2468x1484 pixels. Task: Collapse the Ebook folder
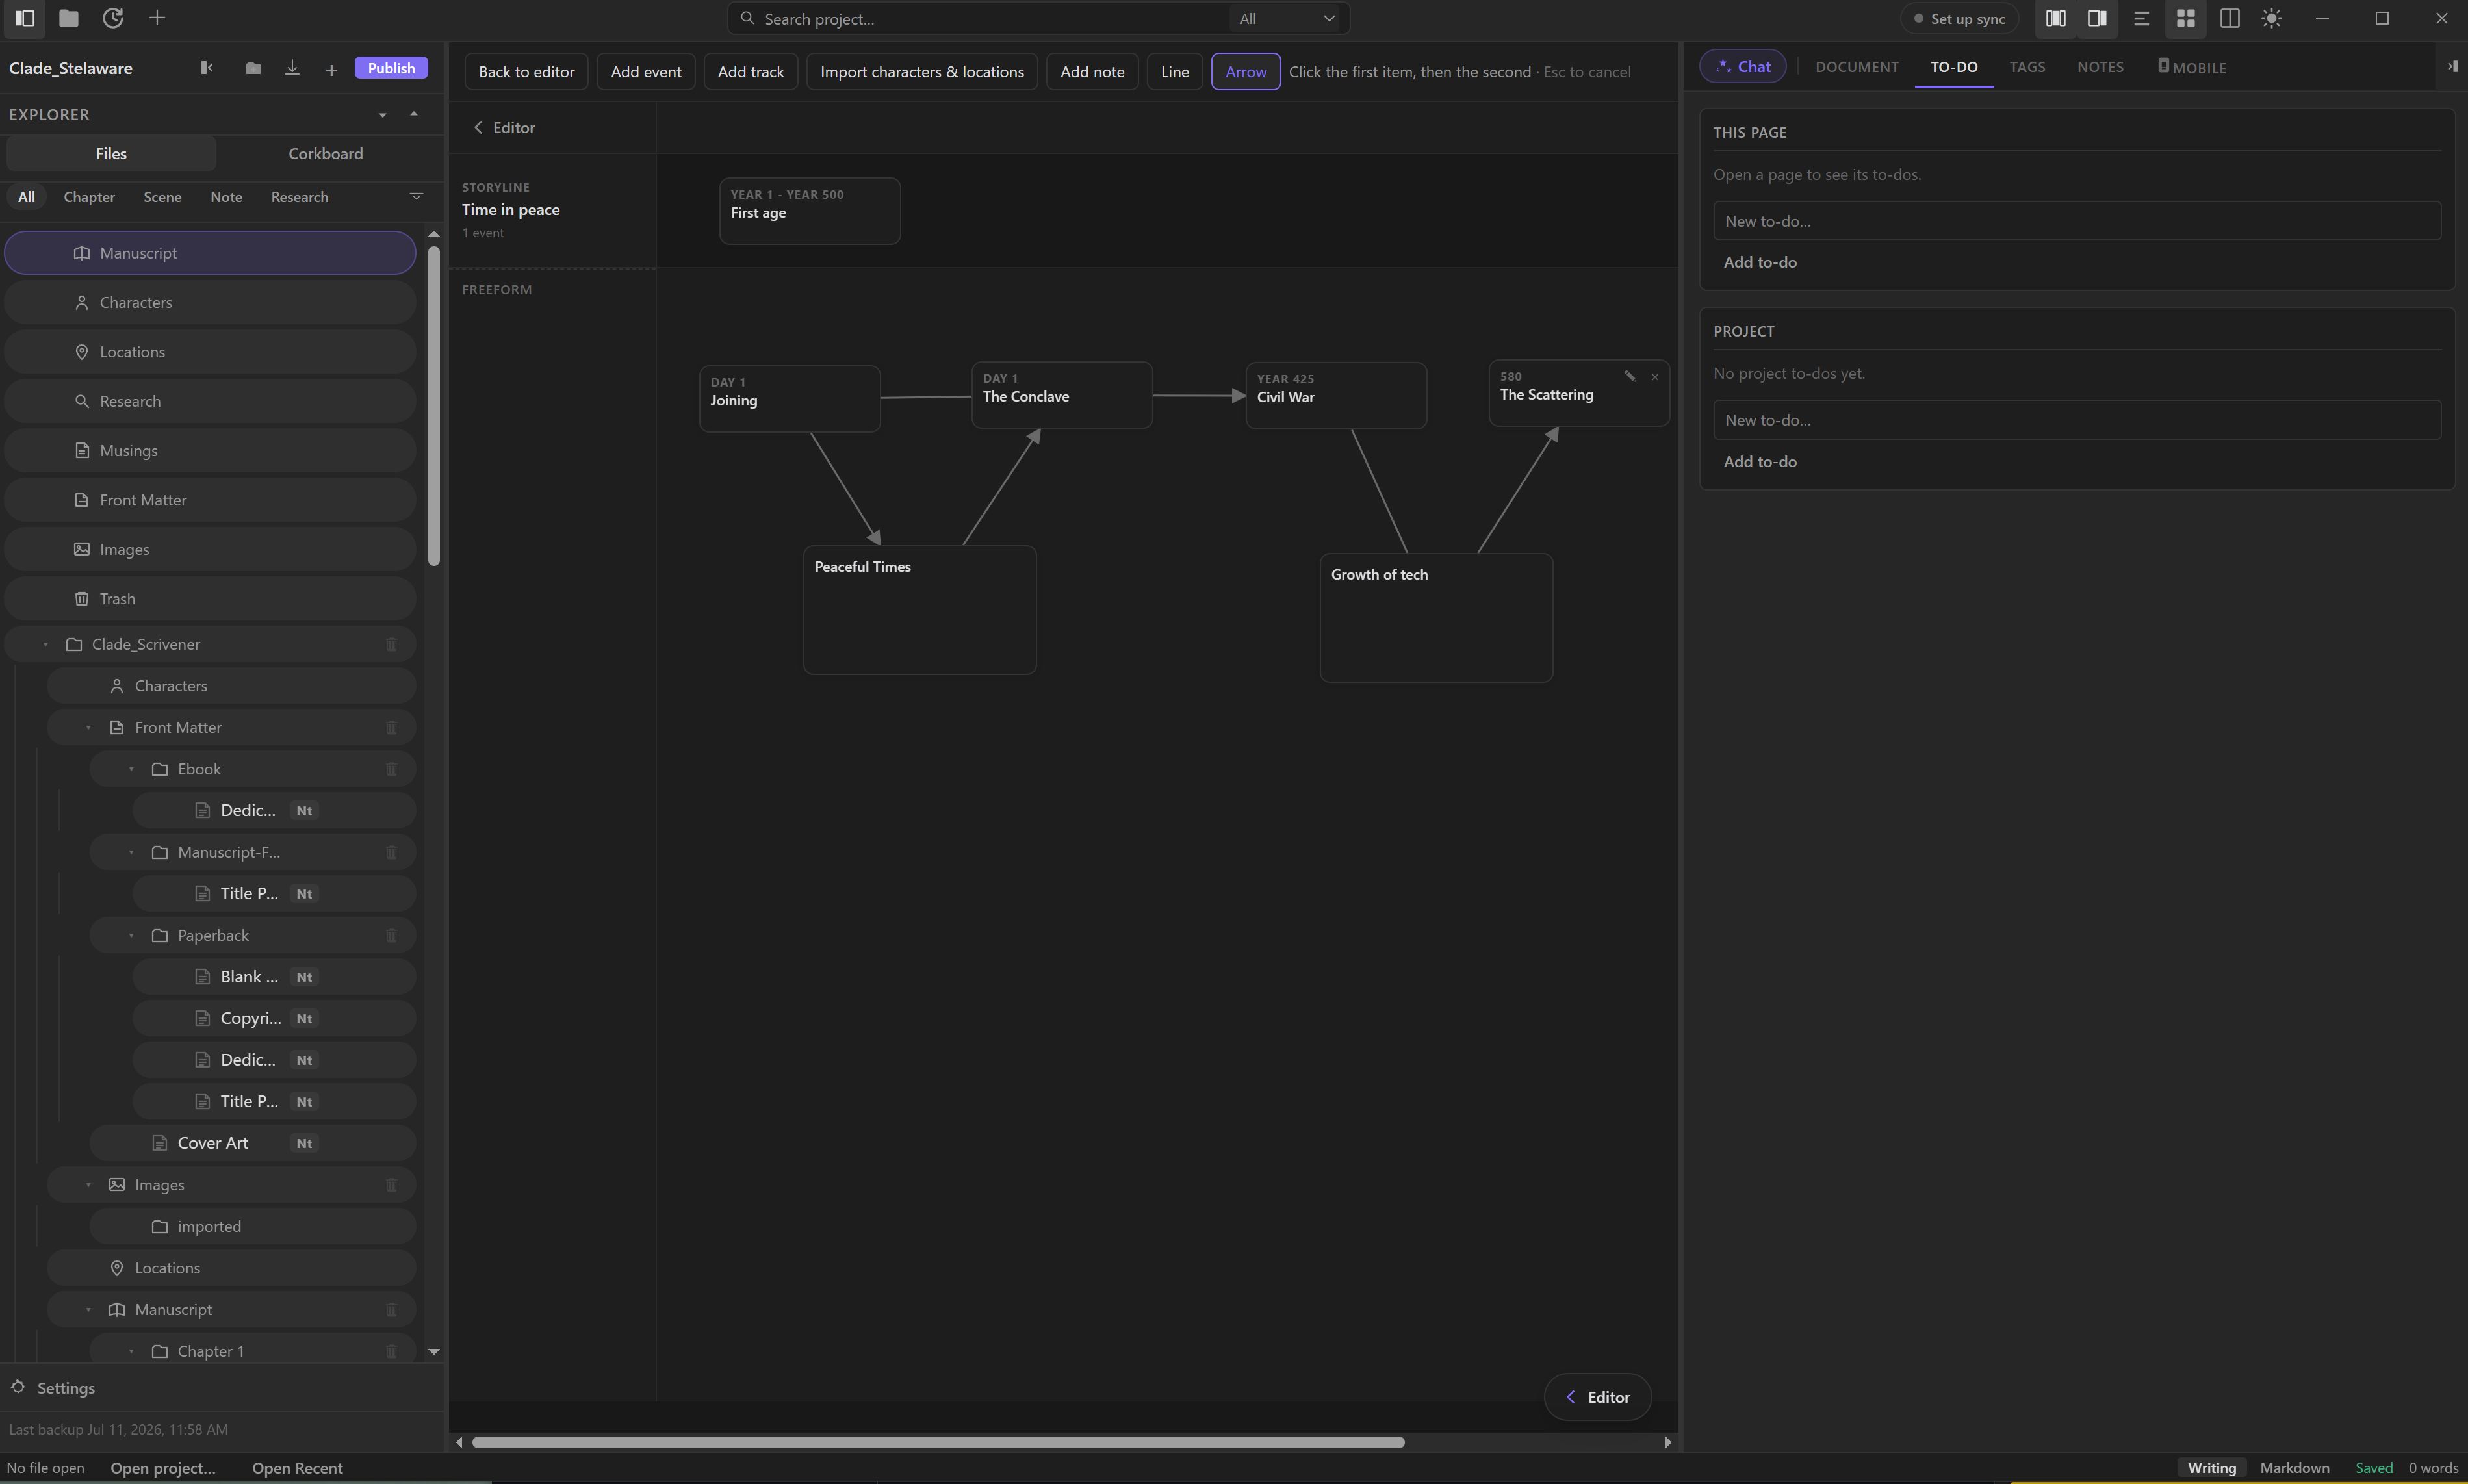[x=131, y=769]
